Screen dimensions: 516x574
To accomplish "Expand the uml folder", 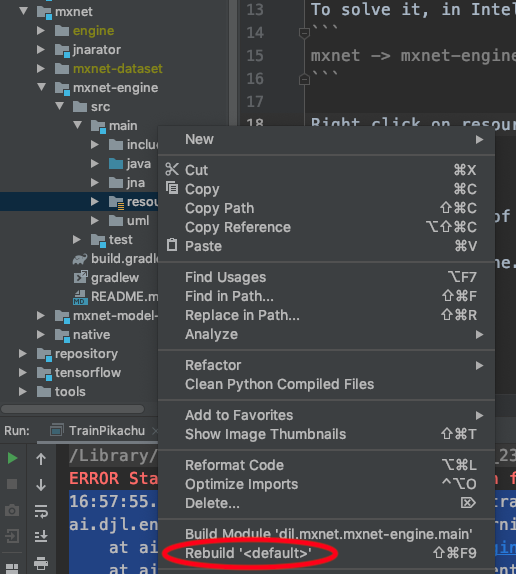I will 95,220.
